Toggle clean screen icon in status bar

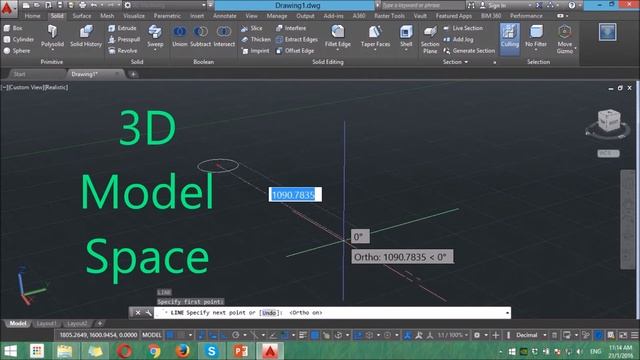pyautogui.click(x=623, y=335)
